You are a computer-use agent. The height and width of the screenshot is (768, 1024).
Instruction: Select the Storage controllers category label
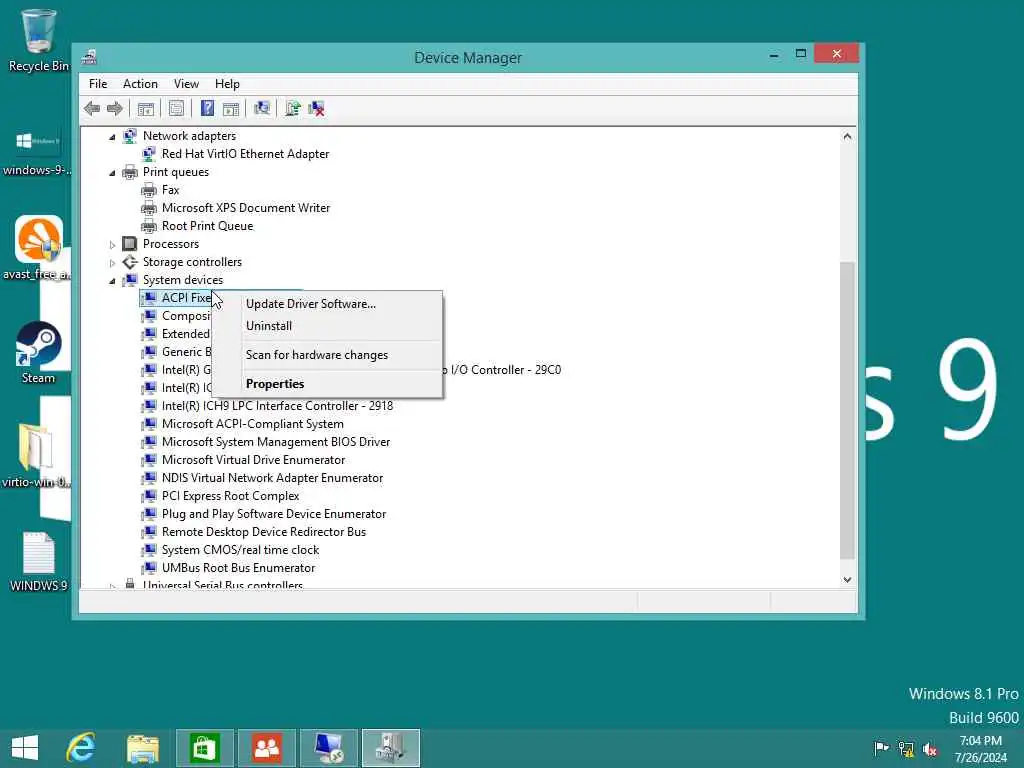(x=192, y=262)
